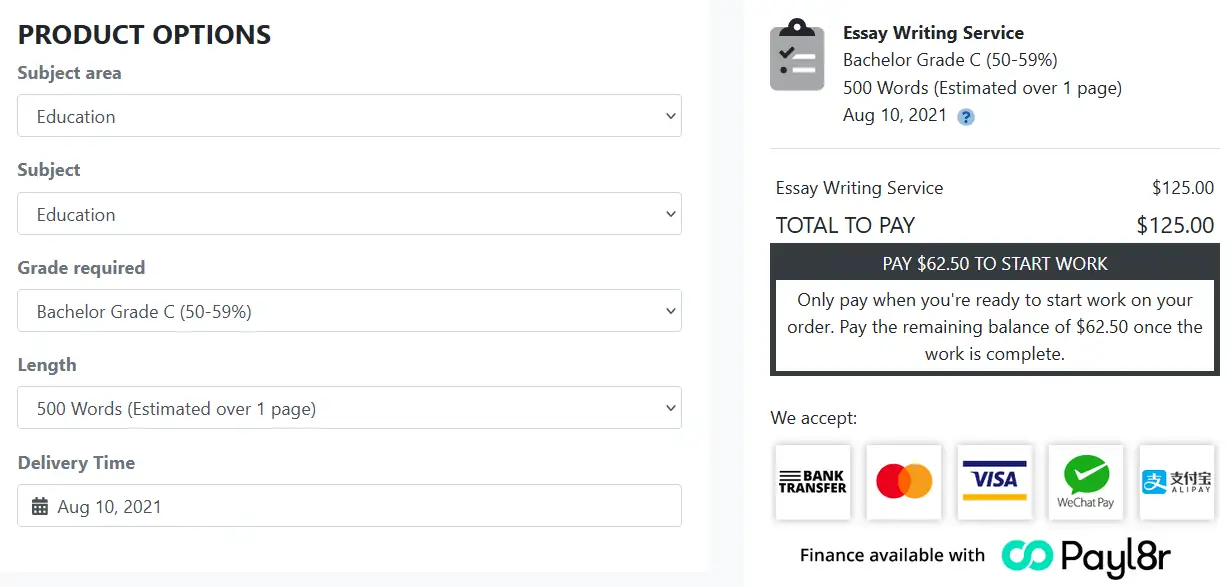Click the essay clipboard icon beside Essay Writing Service

pos(797,55)
